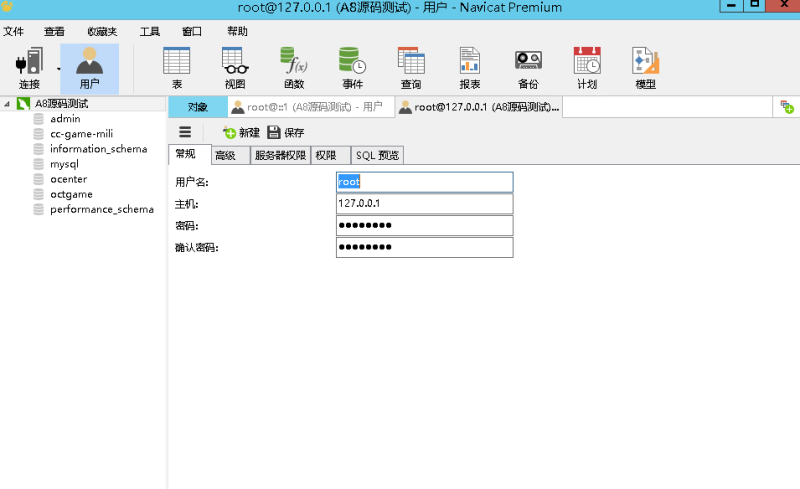Select the octgame database
Viewport: 800px width, 489px height.
pyautogui.click(x=71, y=194)
